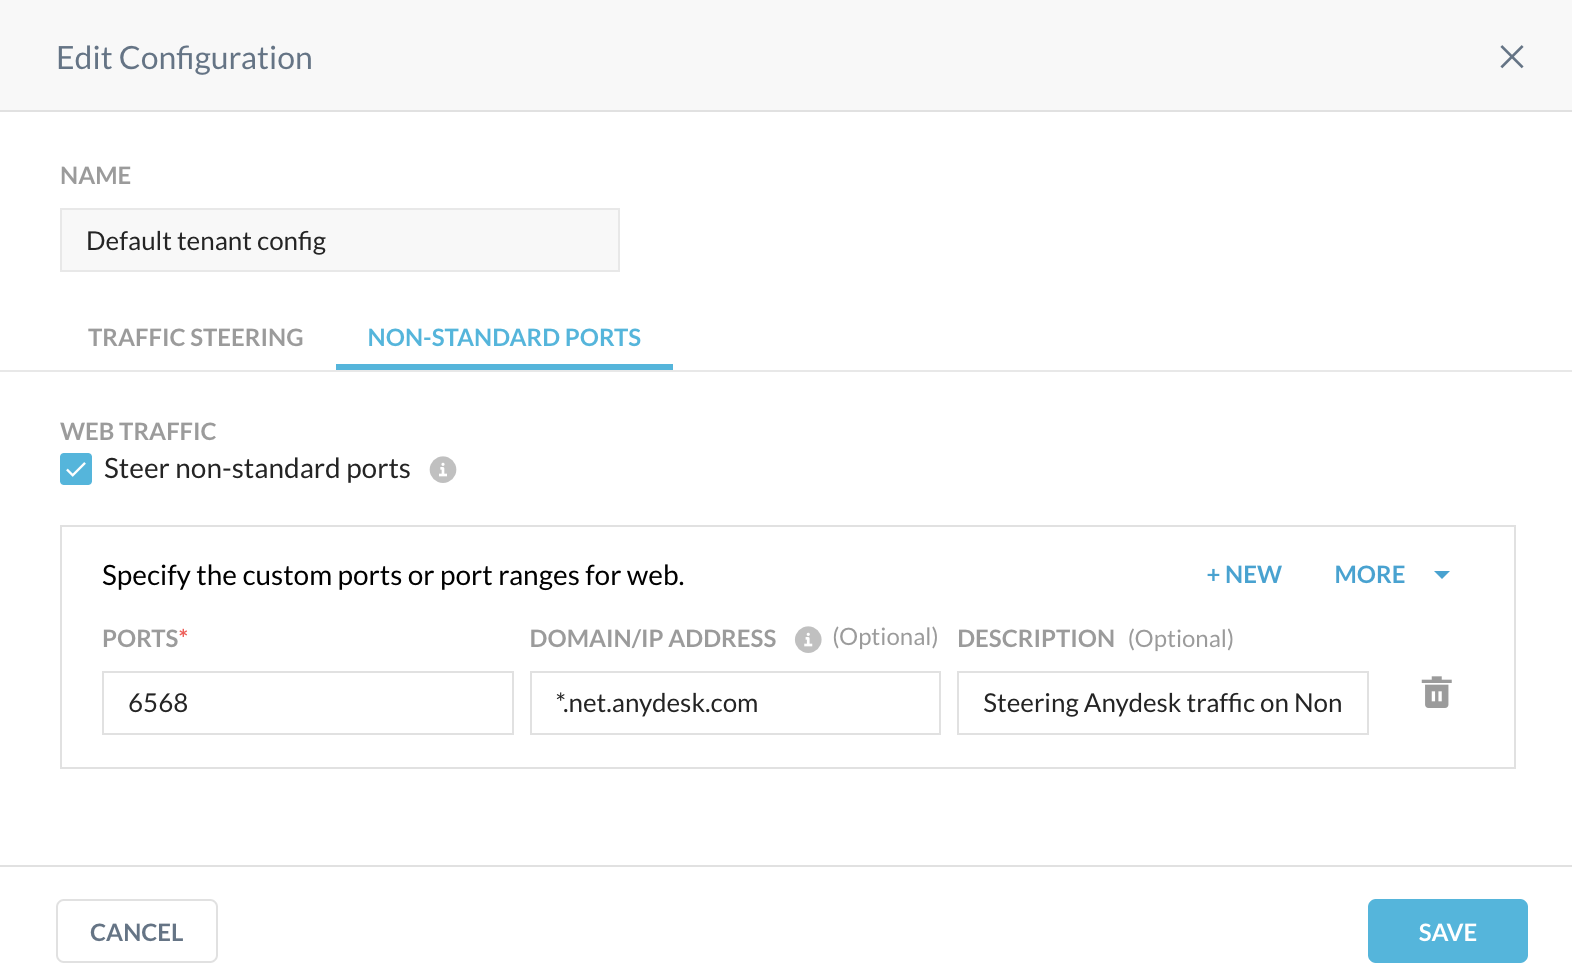Uncheck Steer non-standard ports checkbox
Screen dimensions: 1572x978
(x=76, y=469)
